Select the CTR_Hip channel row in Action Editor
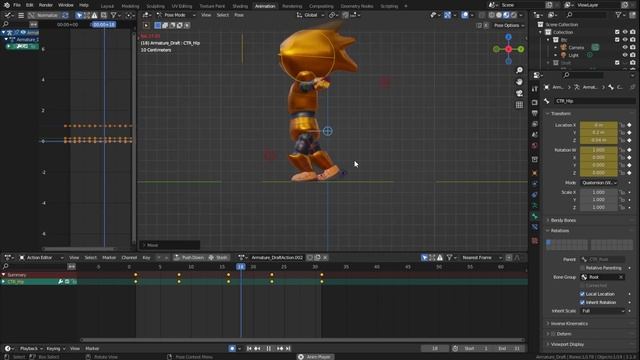Image resolution: width=640 pixels, height=360 pixels. click(x=39, y=282)
